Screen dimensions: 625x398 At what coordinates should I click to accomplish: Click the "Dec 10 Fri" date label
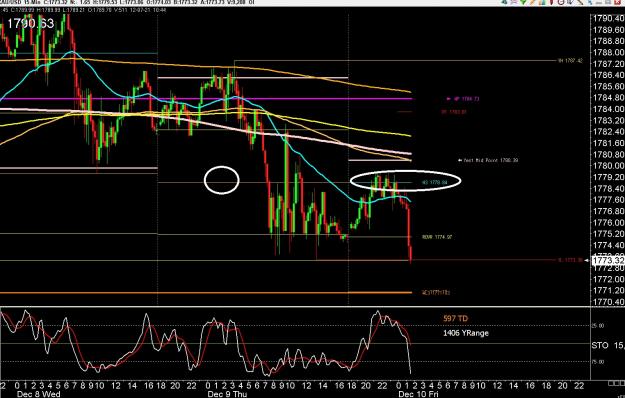coord(419,394)
